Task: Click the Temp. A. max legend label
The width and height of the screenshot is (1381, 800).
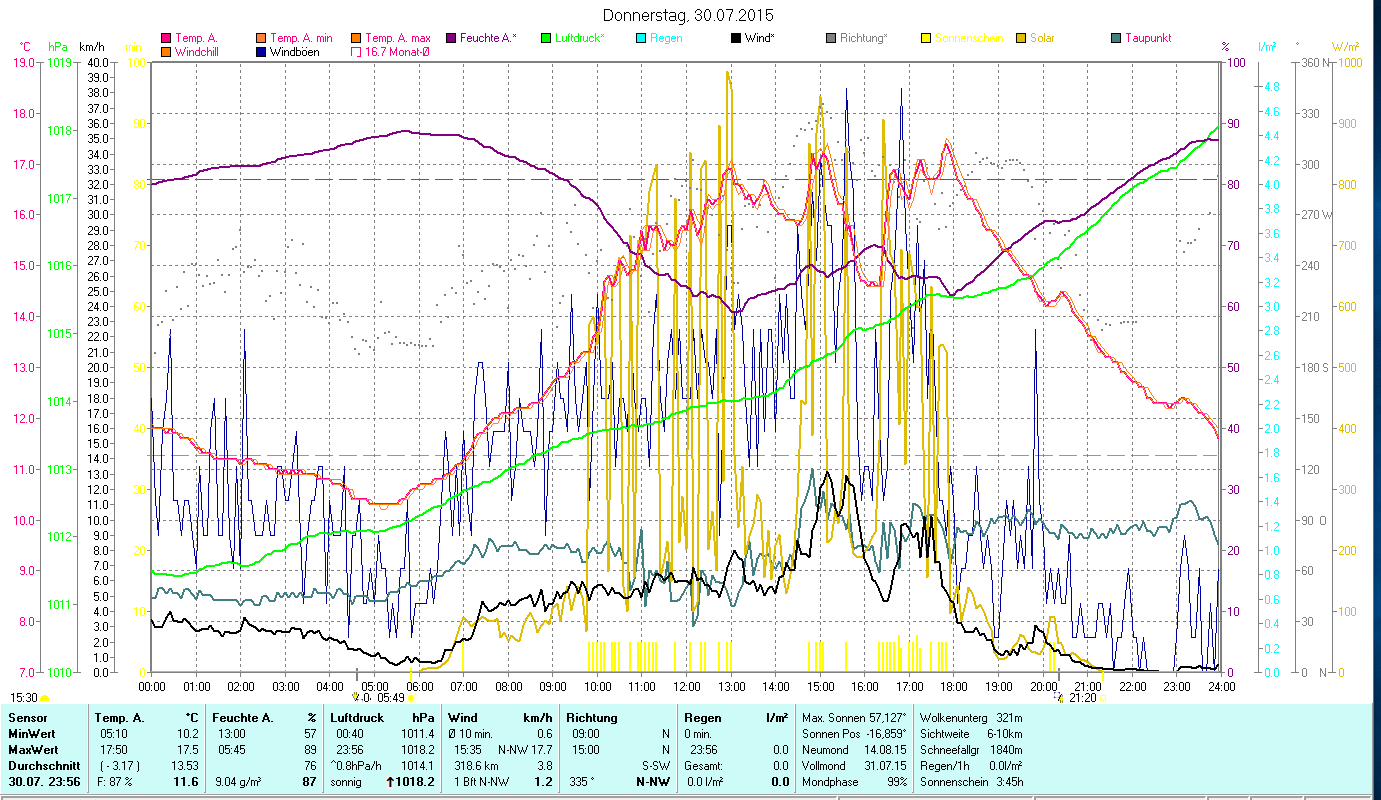Action: [398, 38]
